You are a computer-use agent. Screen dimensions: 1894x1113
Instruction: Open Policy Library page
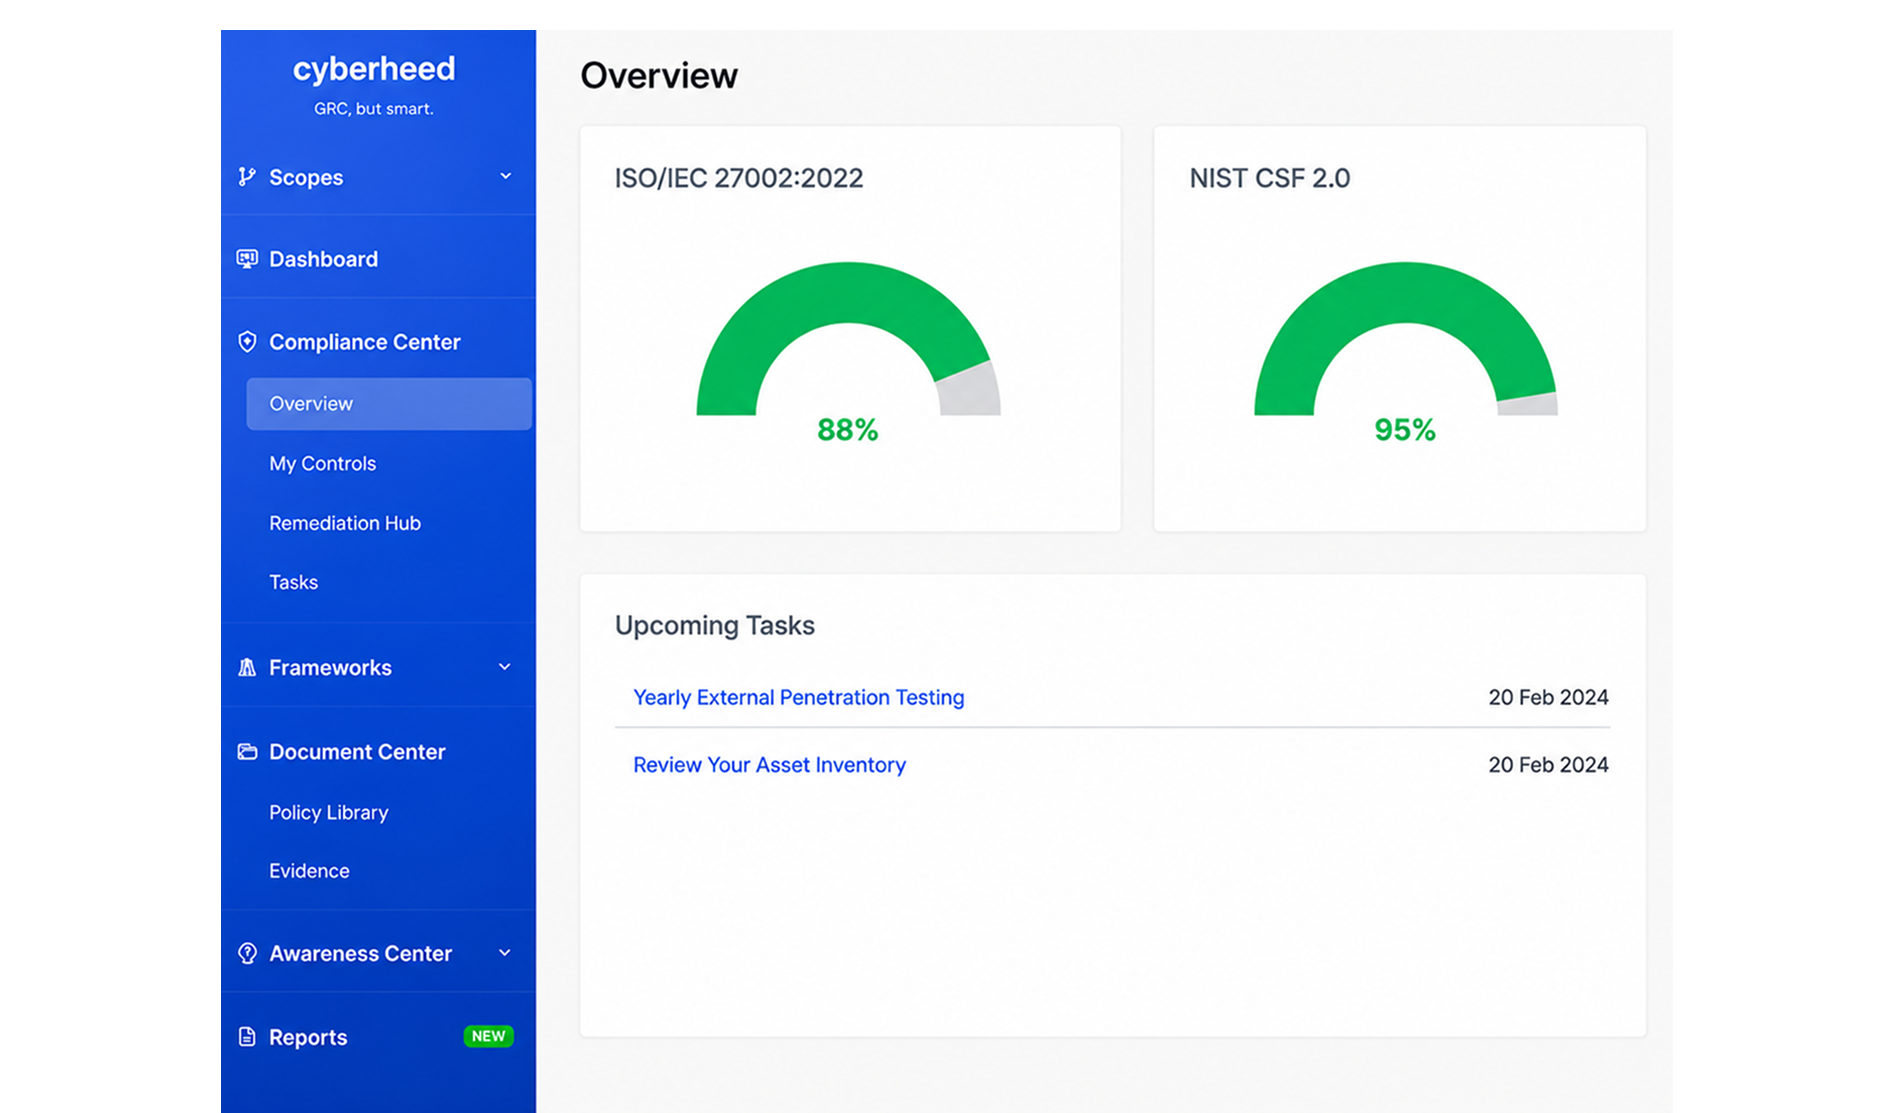pos(328,812)
